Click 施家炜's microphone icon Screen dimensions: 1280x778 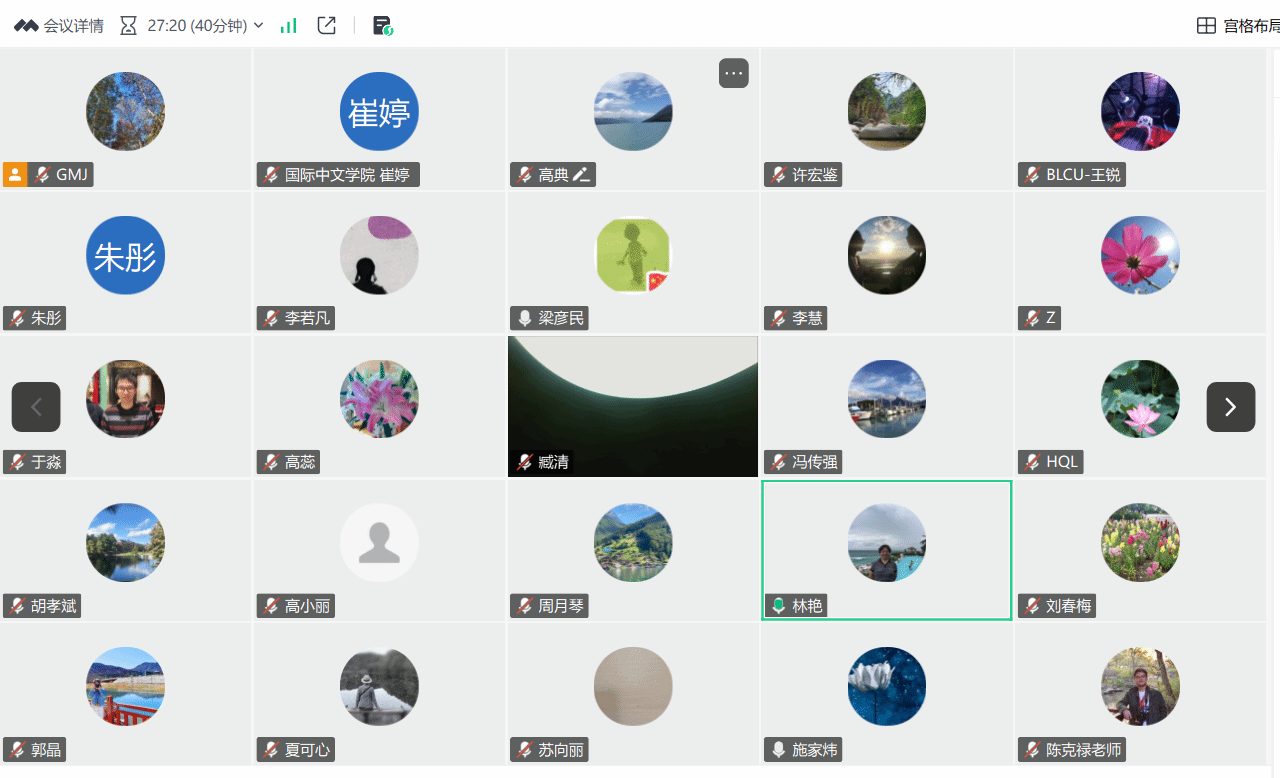coord(778,750)
